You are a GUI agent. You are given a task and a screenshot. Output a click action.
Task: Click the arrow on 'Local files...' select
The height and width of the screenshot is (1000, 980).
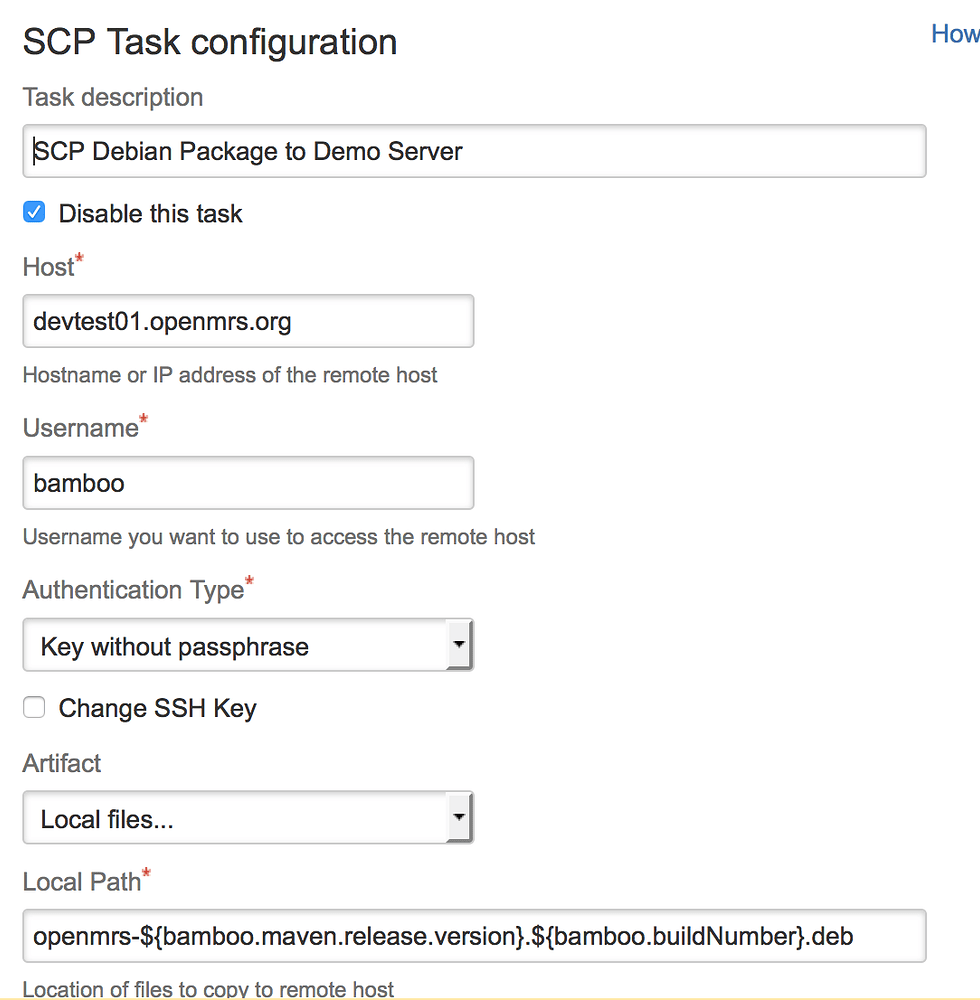(x=458, y=818)
